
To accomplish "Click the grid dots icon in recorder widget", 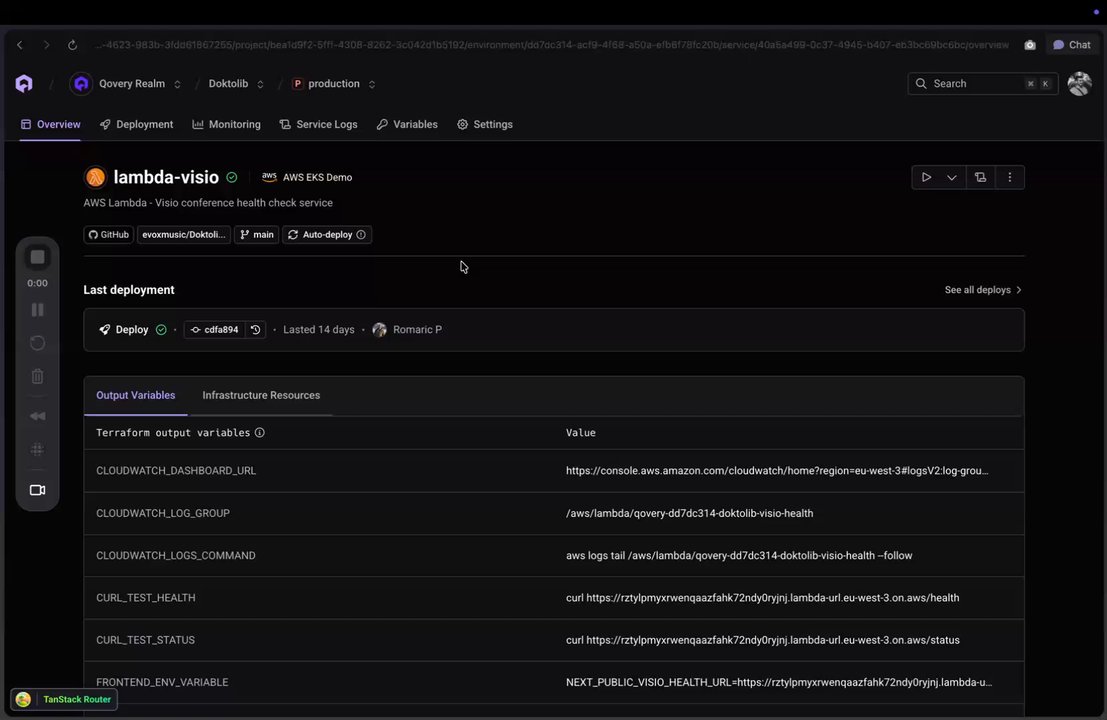I will 37,450.
